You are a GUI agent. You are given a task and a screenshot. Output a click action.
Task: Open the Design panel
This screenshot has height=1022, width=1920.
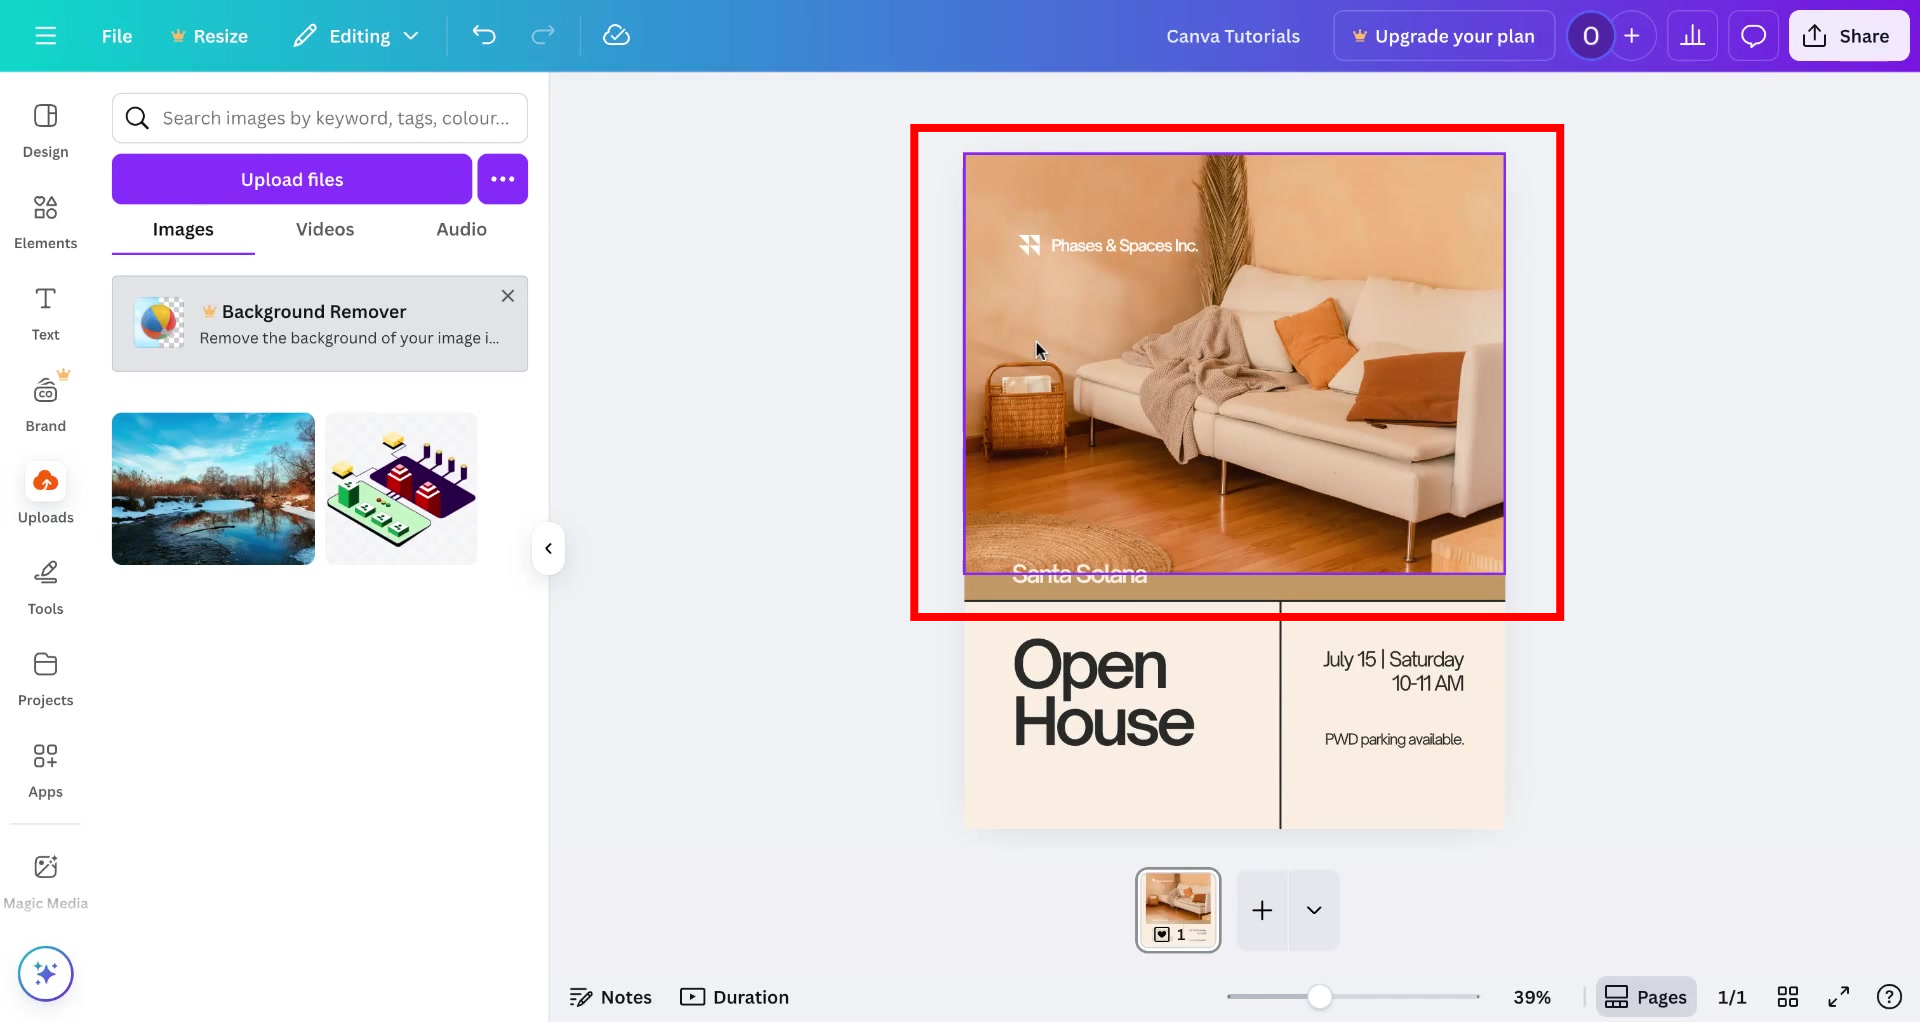[45, 130]
